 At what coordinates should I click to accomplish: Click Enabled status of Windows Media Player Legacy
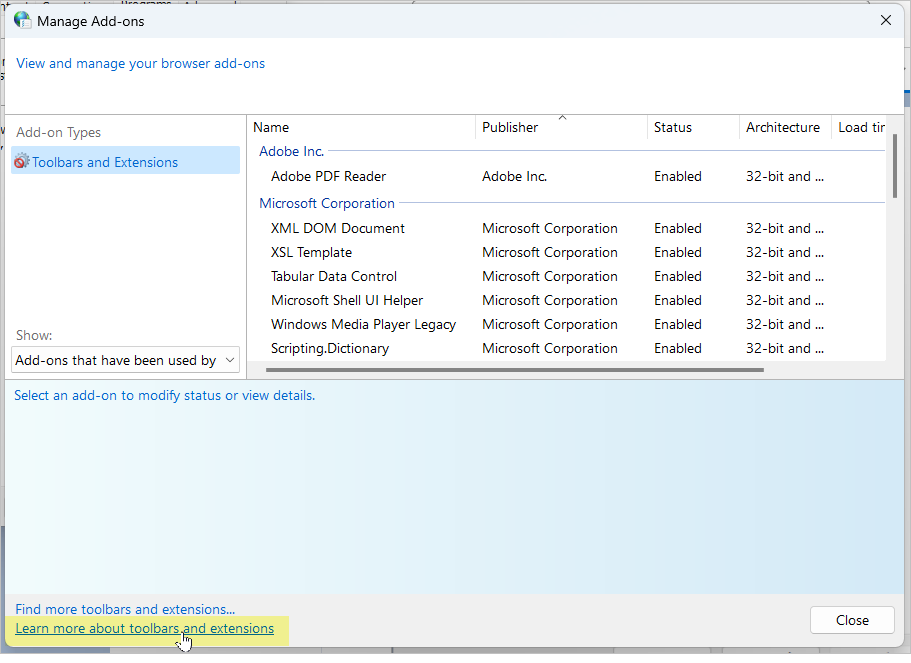pyautogui.click(x=677, y=324)
